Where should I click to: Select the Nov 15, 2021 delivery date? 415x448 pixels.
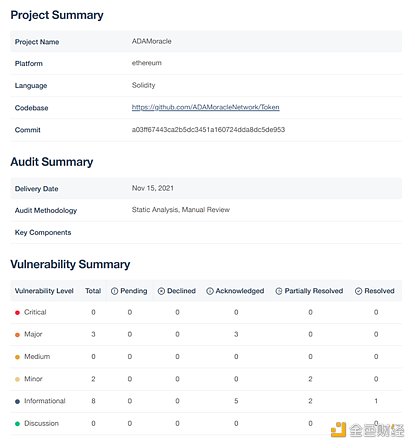click(153, 188)
